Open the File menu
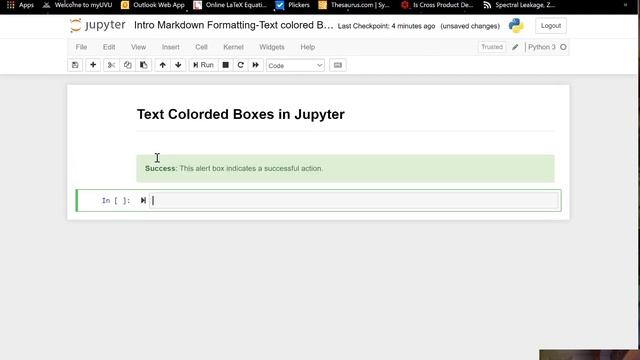This screenshot has width=640, height=360. [x=81, y=47]
